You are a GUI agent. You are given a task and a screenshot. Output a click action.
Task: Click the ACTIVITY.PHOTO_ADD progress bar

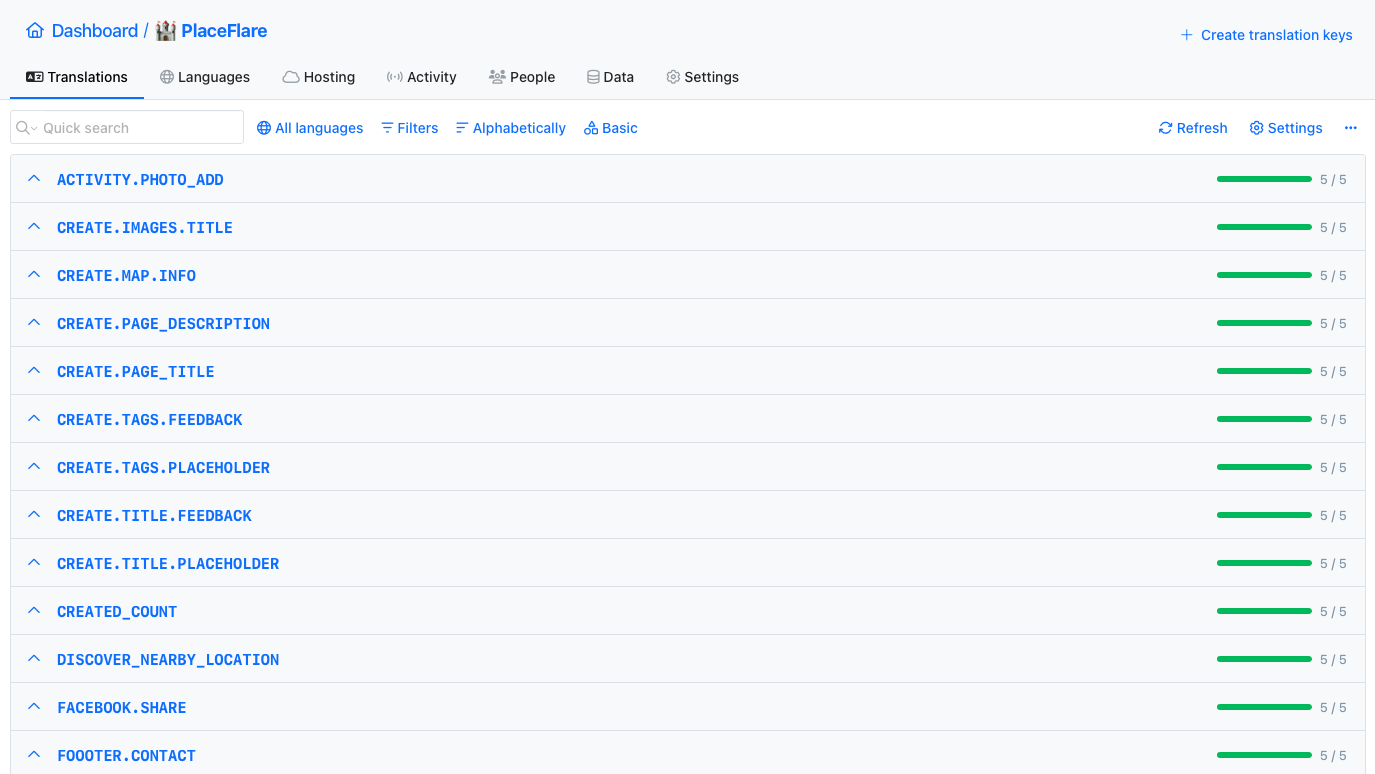tap(1264, 179)
